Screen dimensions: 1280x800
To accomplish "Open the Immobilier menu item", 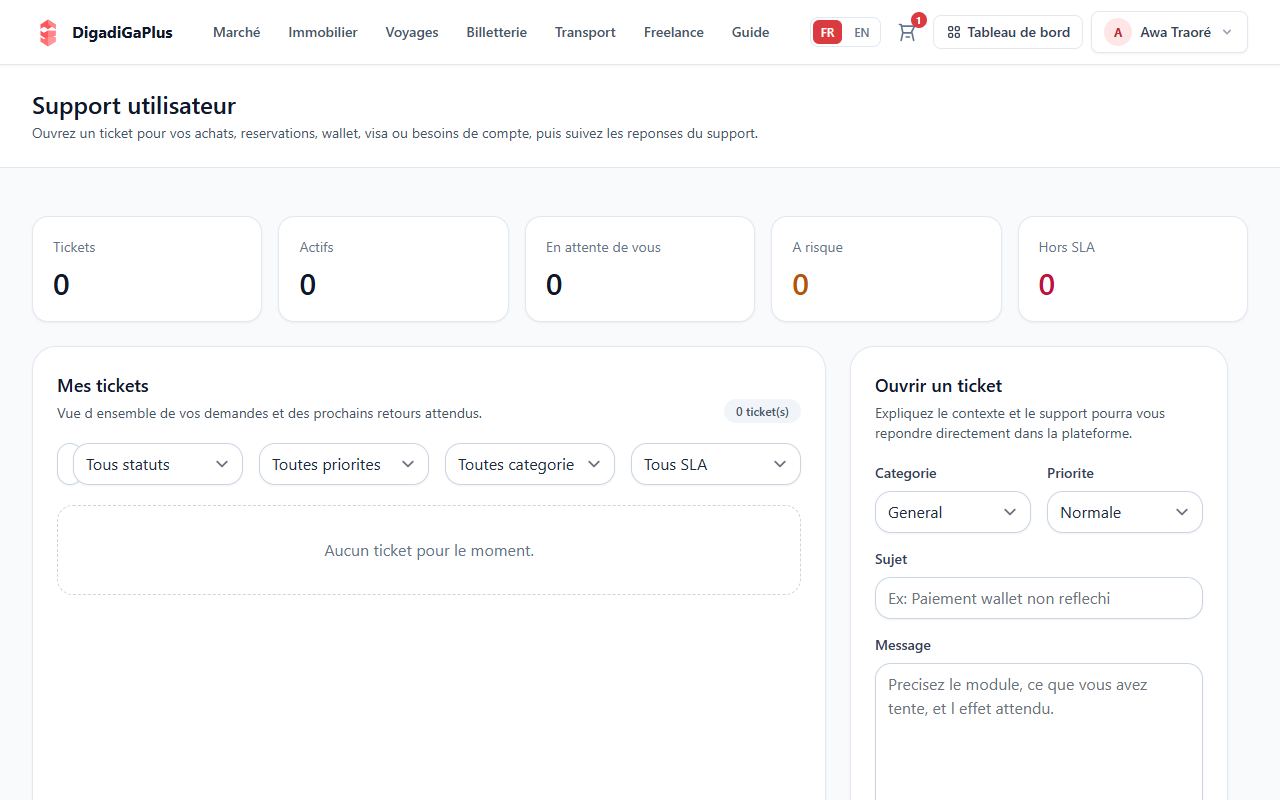I will 323,32.
